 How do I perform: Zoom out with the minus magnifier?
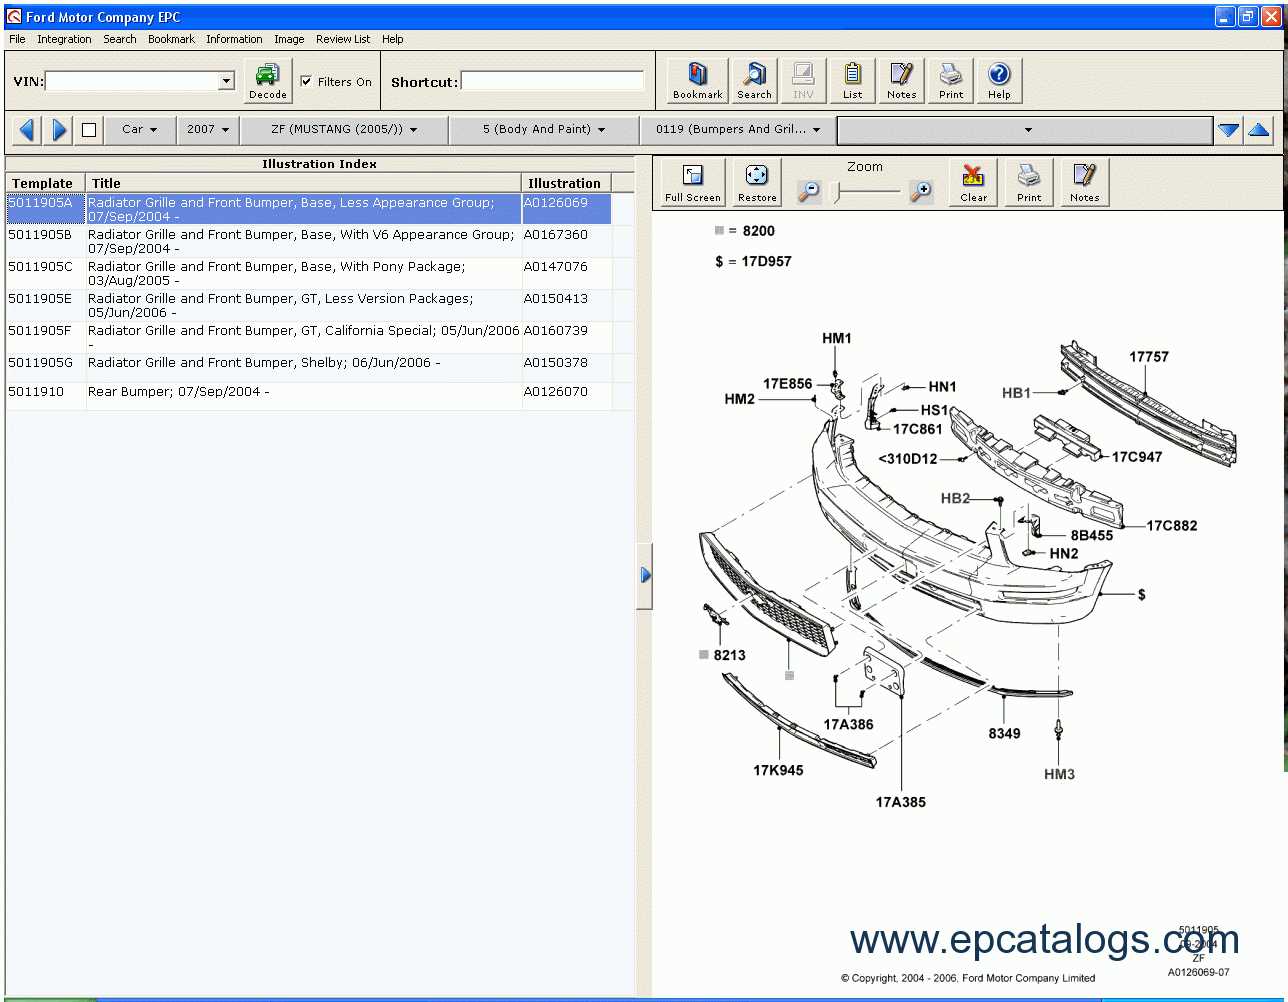(809, 191)
